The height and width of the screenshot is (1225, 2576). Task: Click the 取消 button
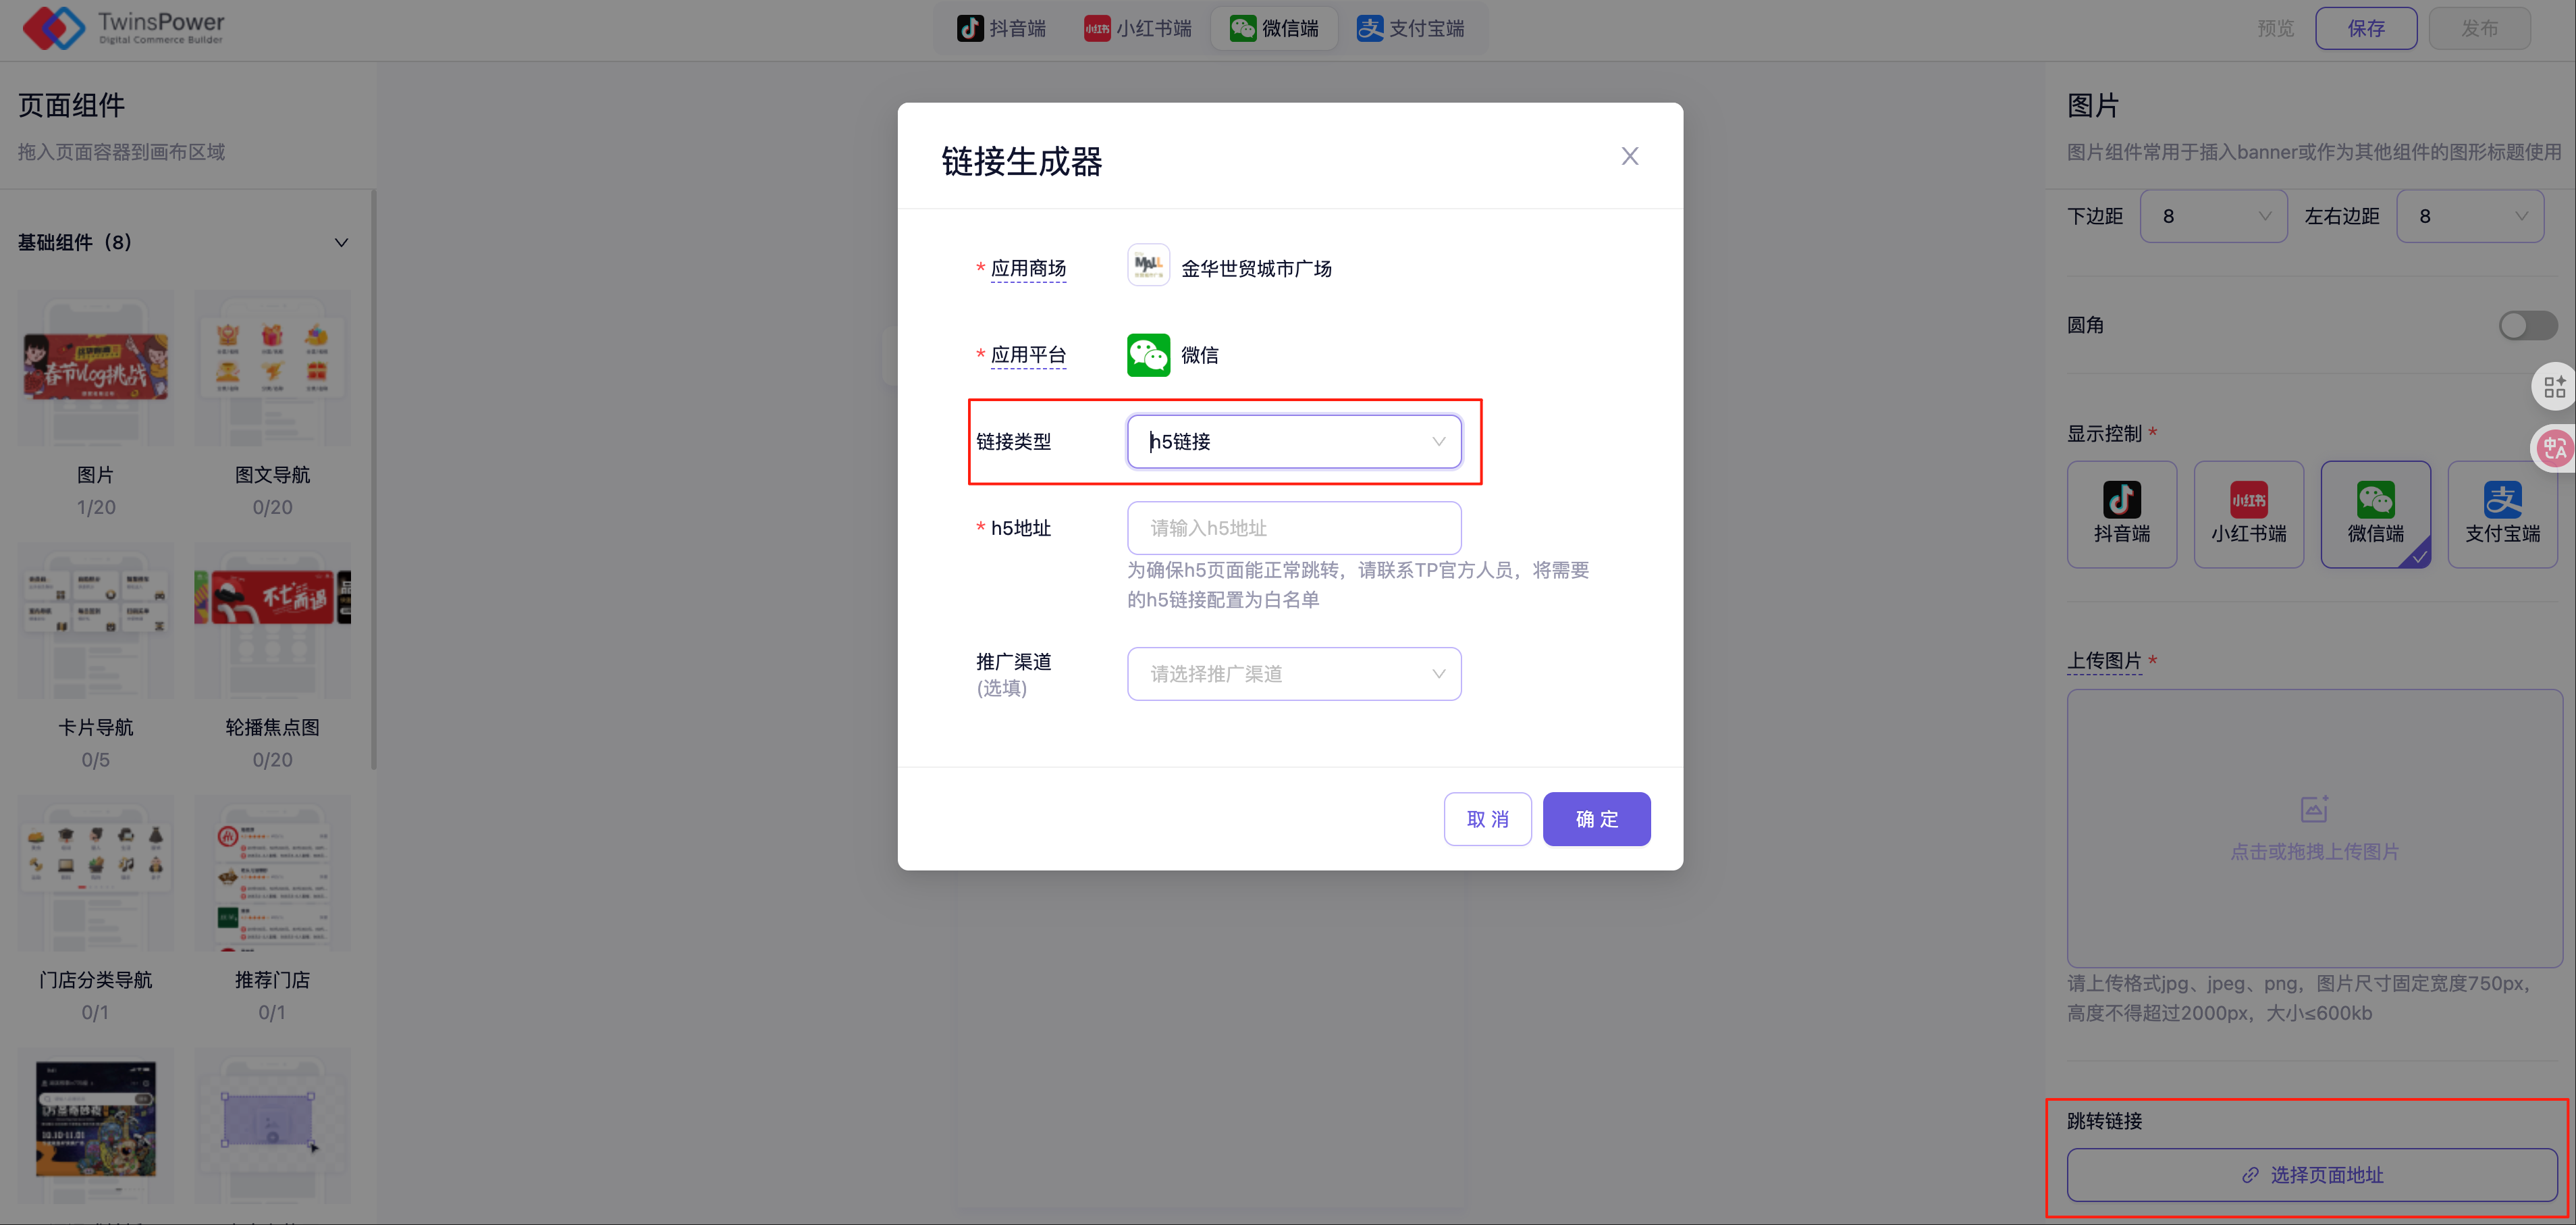[1487, 819]
